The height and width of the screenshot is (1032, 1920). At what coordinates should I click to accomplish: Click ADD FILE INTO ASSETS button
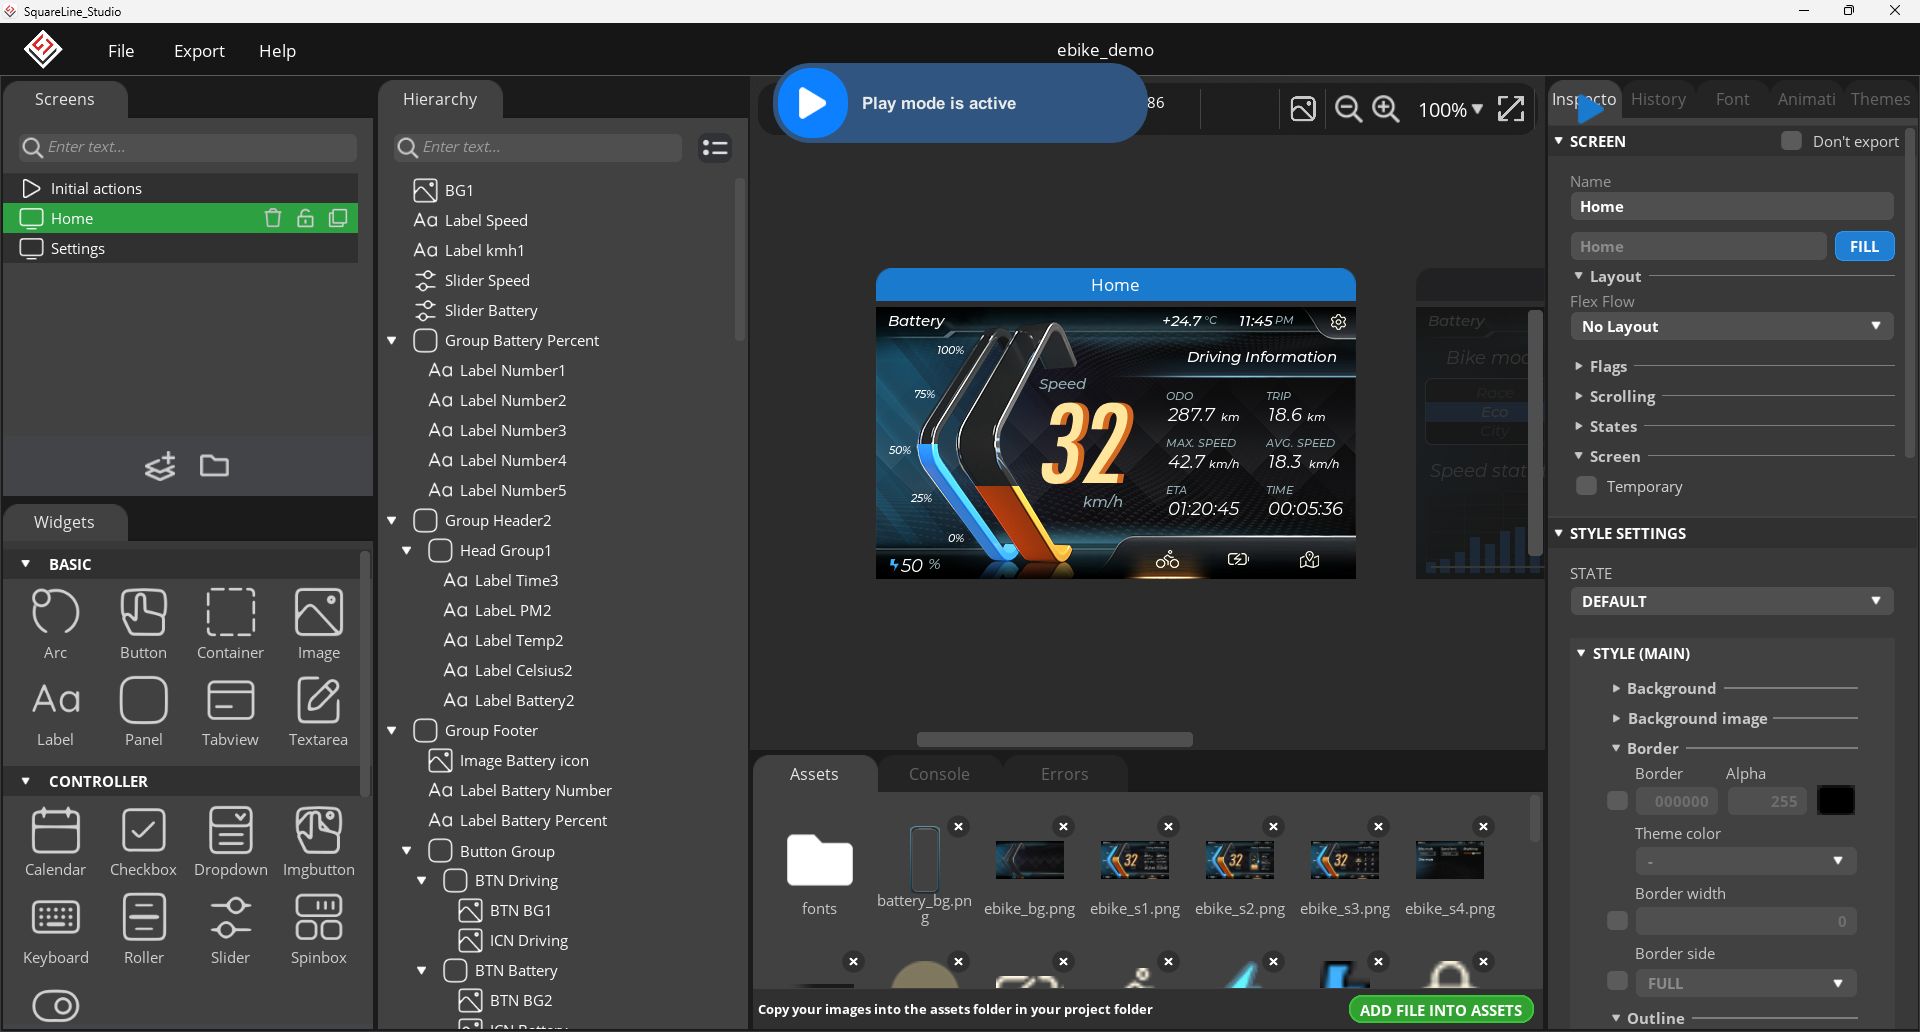(1440, 1010)
